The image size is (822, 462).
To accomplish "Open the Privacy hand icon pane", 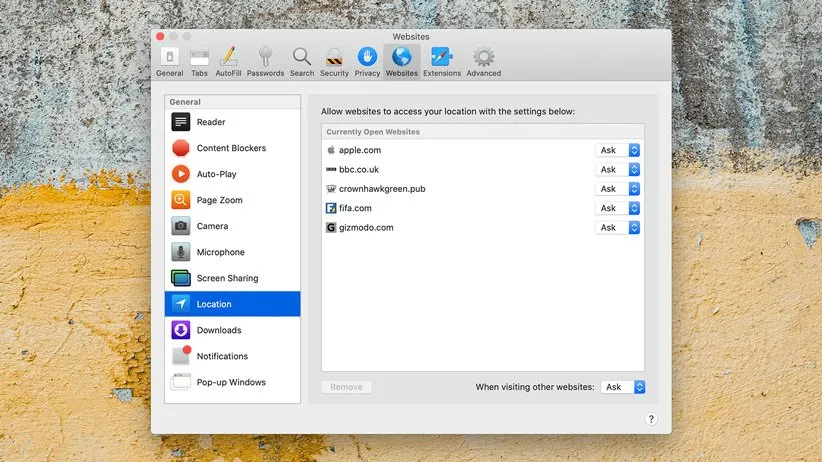I will point(367,60).
